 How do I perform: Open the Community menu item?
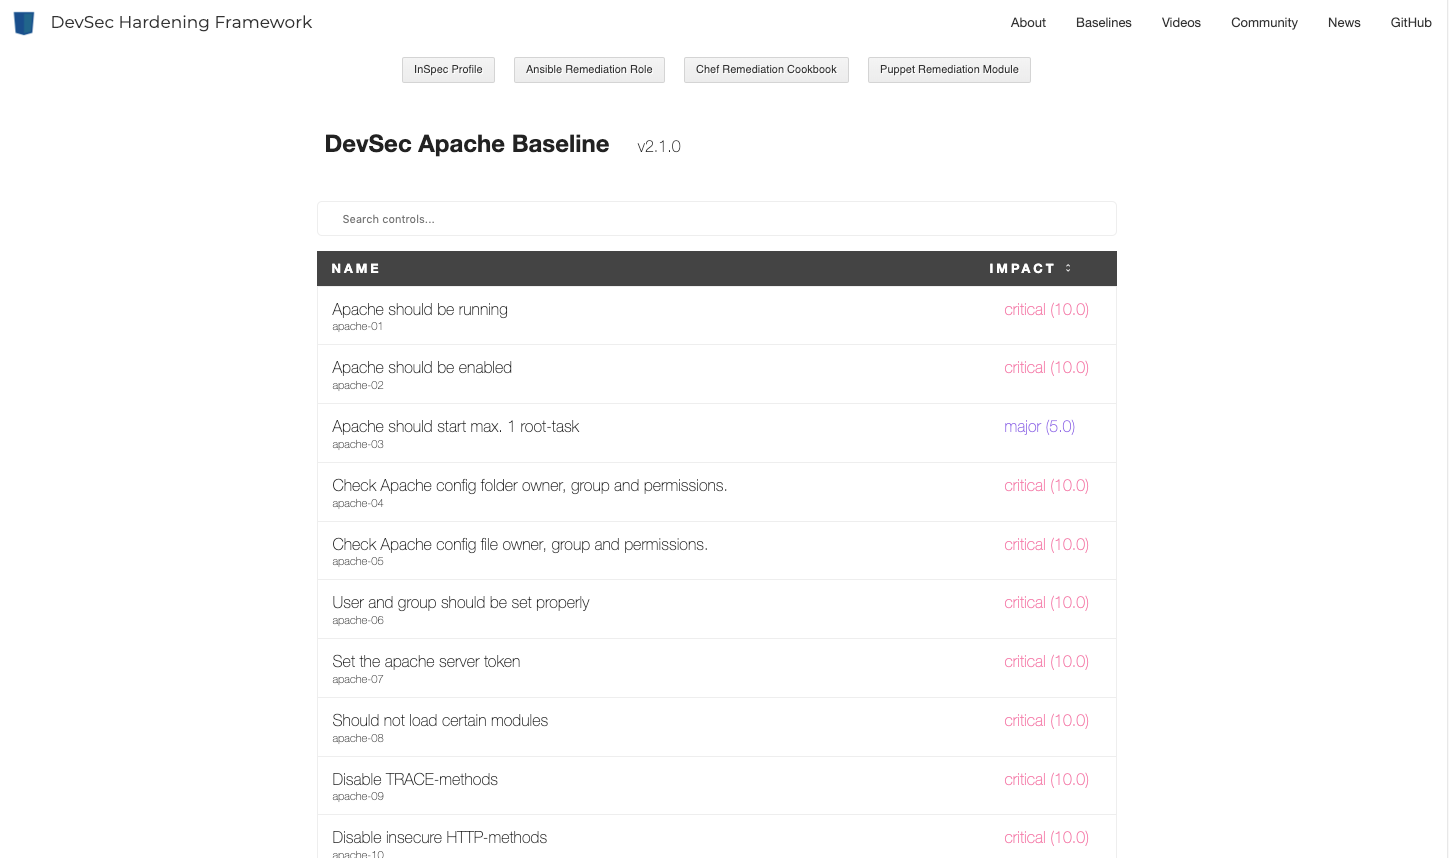1264,22
